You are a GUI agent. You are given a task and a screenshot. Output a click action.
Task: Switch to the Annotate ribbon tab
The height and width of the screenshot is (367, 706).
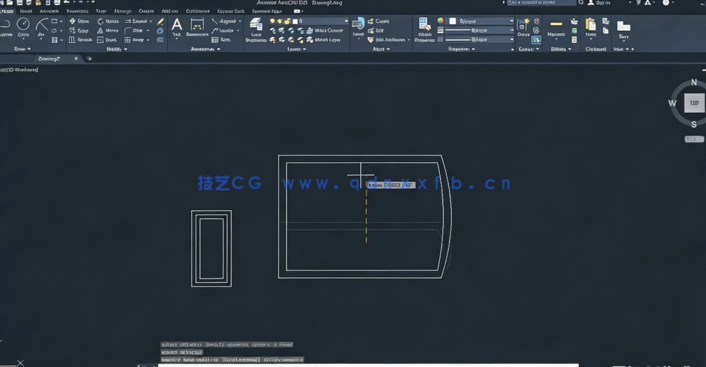click(x=49, y=11)
